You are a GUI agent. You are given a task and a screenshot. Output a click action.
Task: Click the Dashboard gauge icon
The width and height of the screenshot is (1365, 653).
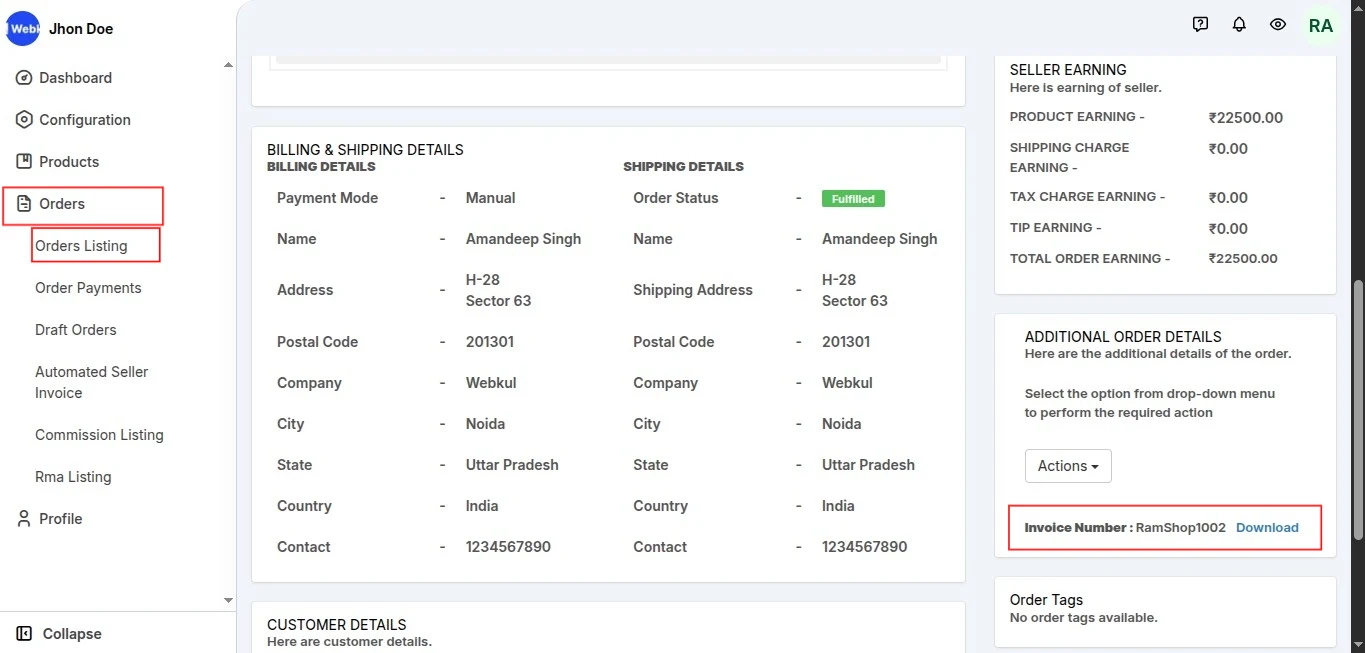click(25, 78)
